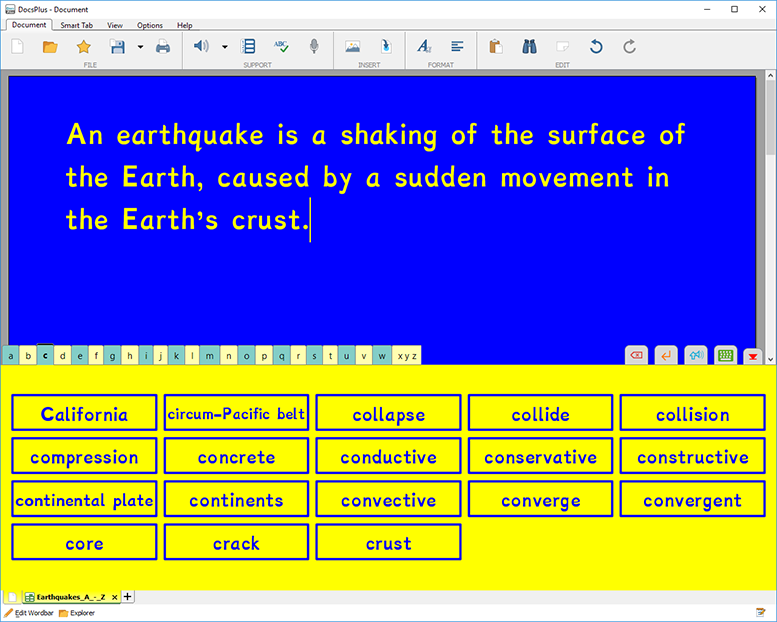The height and width of the screenshot is (622, 777).
Task: Click the microphone voice note icon
Action: tap(314, 46)
